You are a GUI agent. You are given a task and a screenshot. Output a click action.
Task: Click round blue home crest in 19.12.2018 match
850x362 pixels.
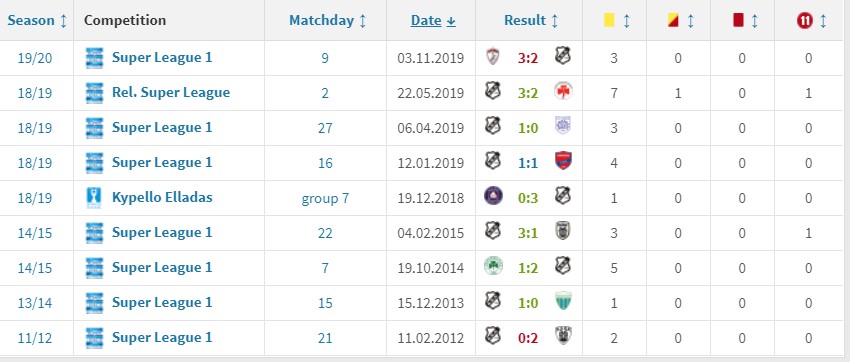[x=493, y=196]
